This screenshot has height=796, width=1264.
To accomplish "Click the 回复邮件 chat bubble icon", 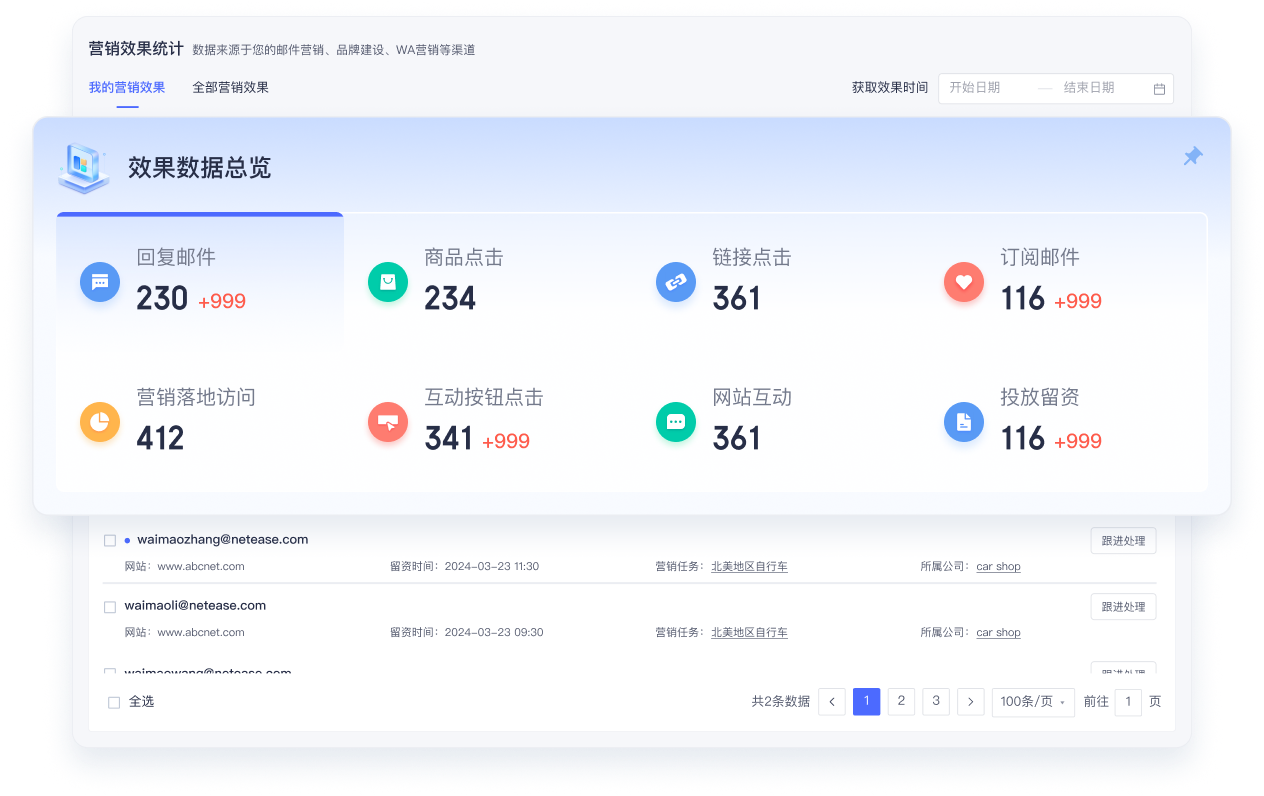I will 99,281.
